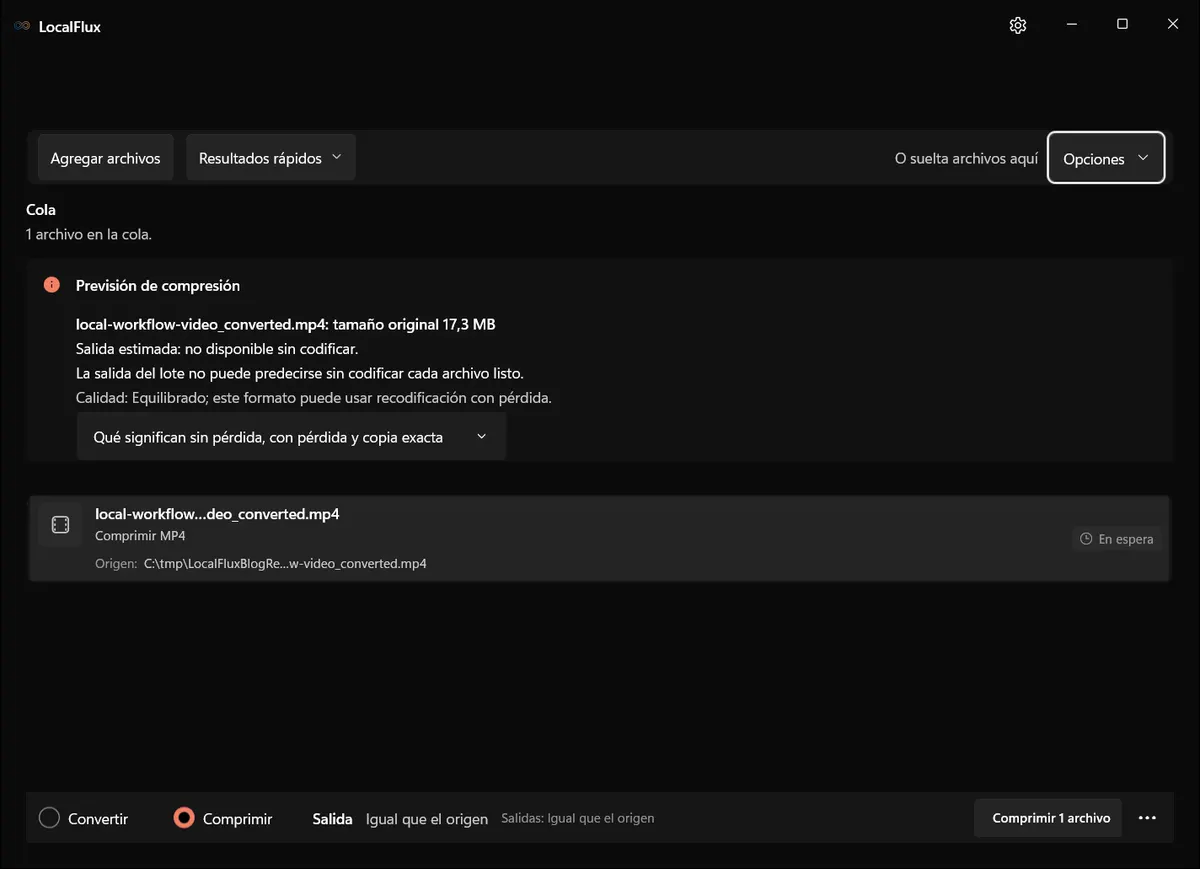Click the text 1 archivo en la cola.
Viewport: 1200px width, 869px height.
pos(89,235)
